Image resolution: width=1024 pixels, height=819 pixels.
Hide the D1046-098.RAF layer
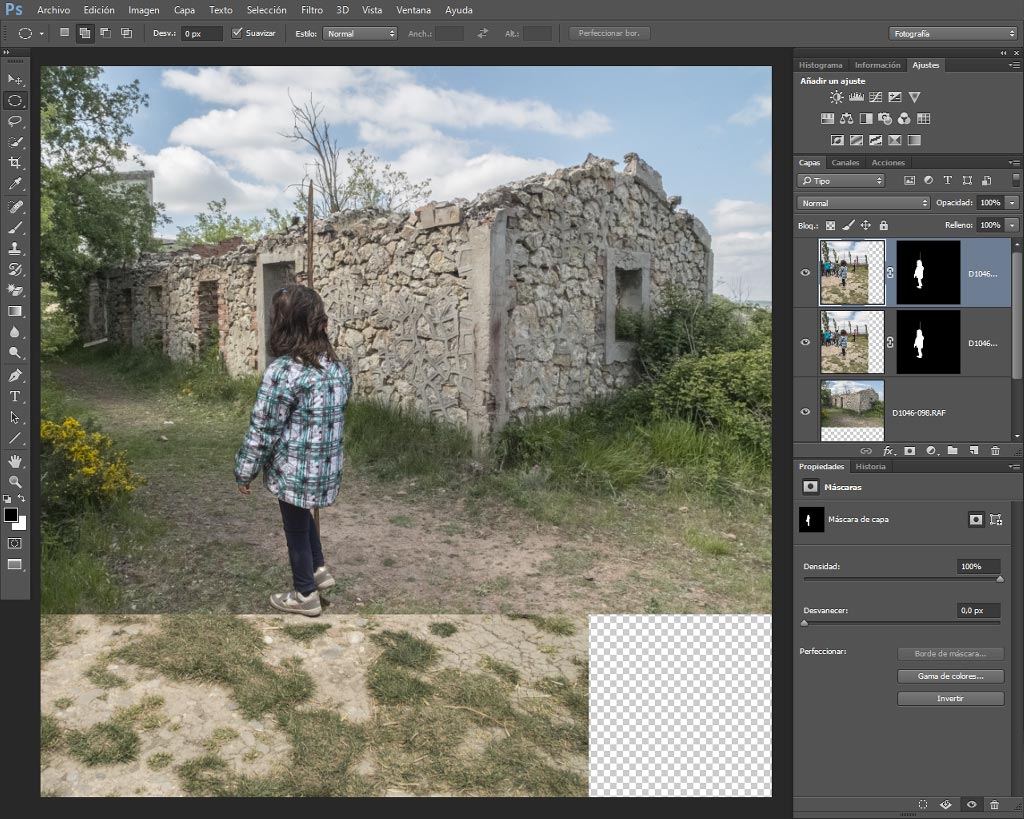pyautogui.click(x=805, y=411)
